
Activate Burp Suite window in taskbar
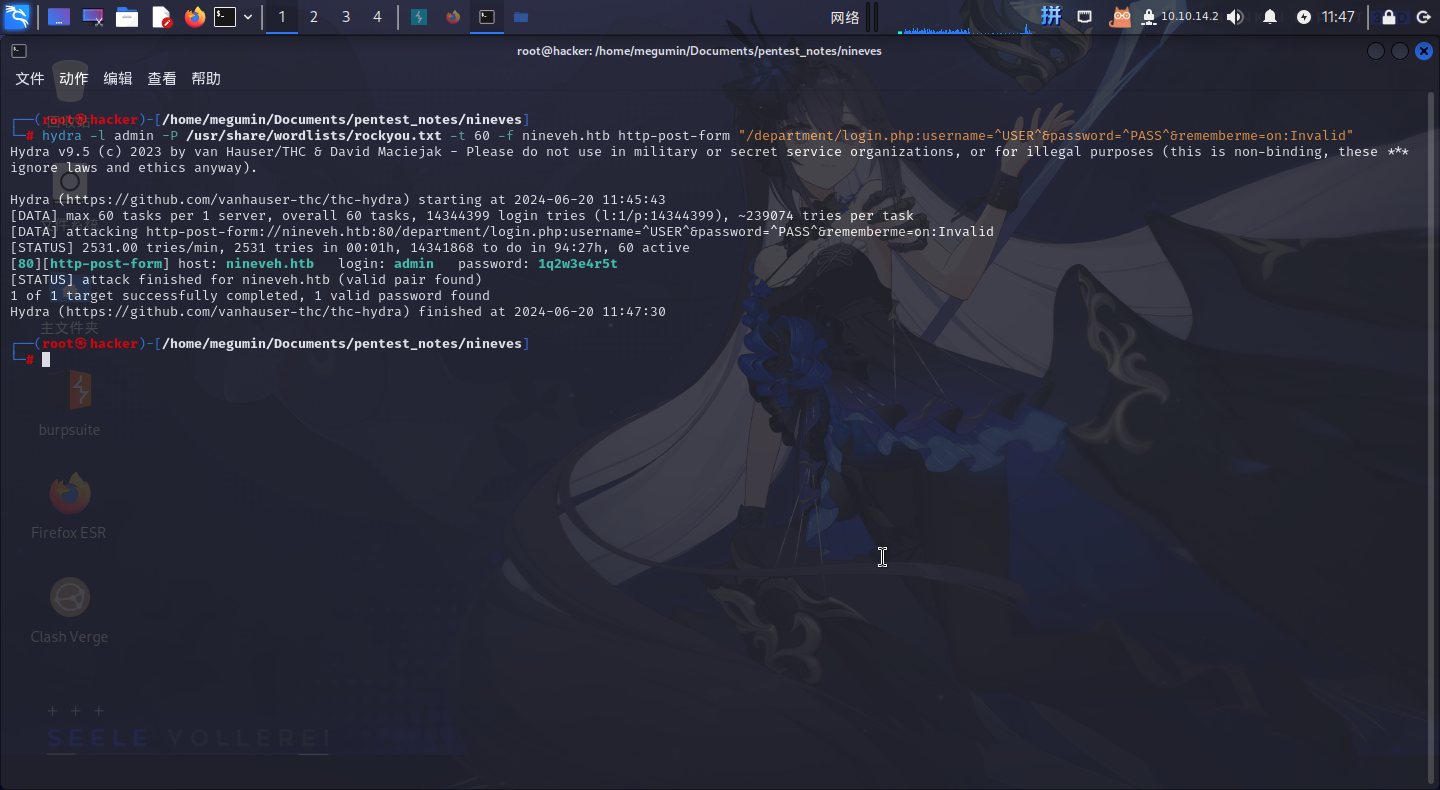pos(421,17)
